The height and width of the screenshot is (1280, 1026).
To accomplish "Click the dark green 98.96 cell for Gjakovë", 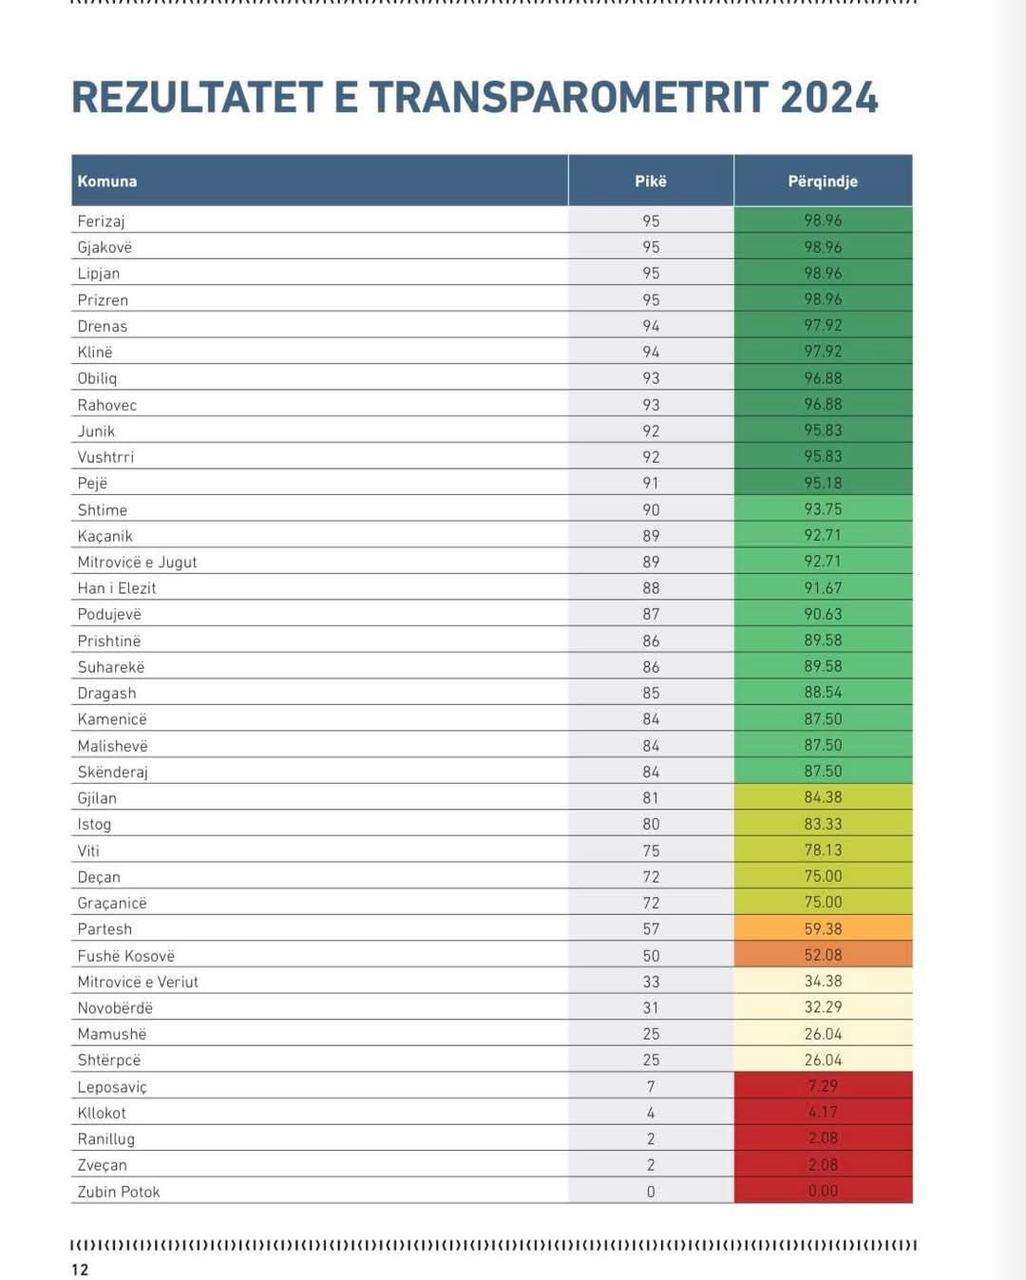I will click(823, 247).
